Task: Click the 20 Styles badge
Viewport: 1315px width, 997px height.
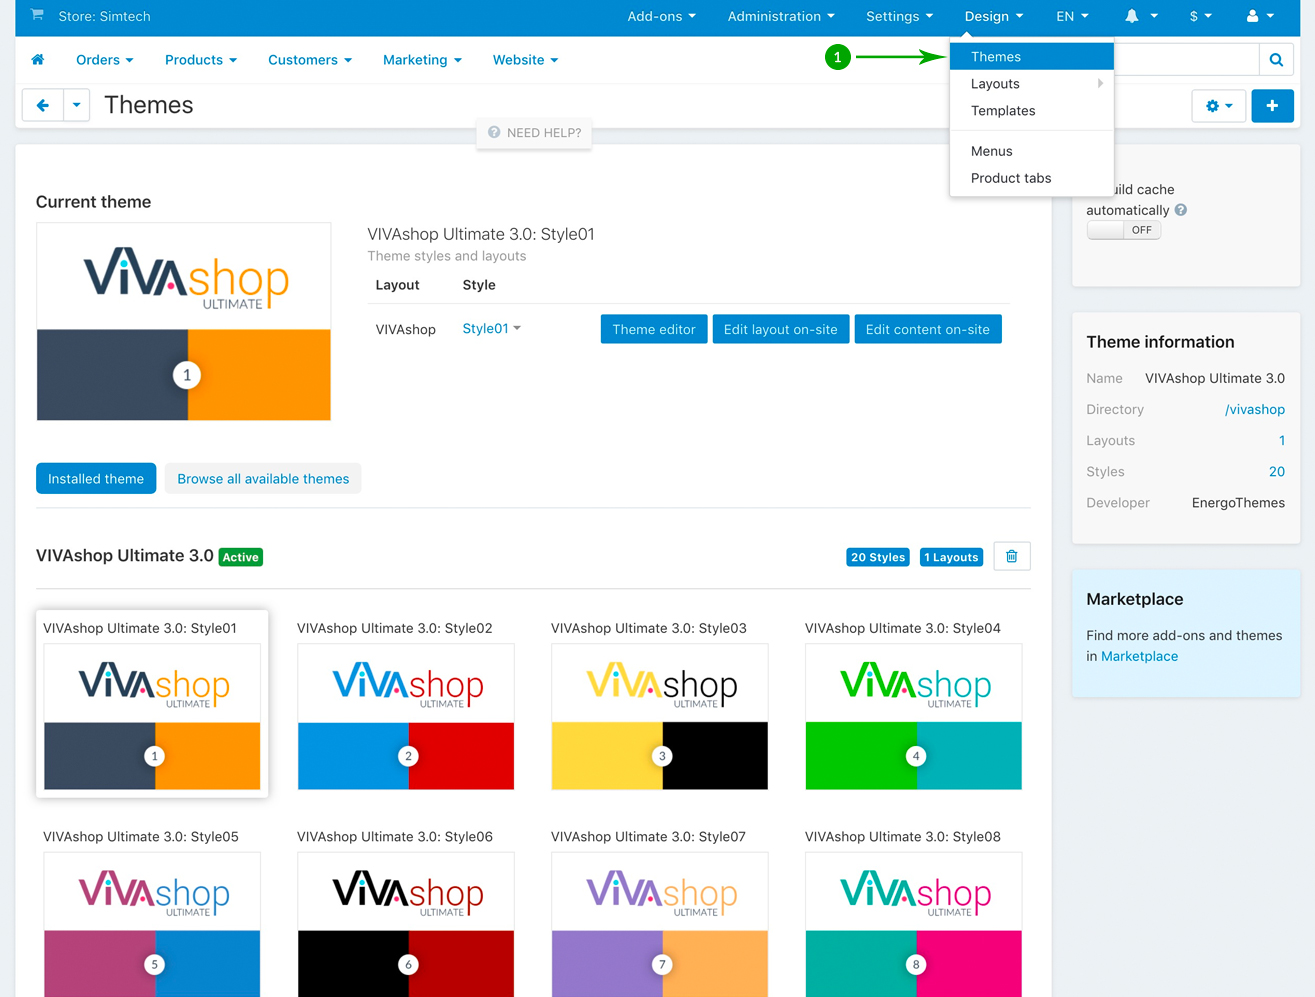Action: 878,557
